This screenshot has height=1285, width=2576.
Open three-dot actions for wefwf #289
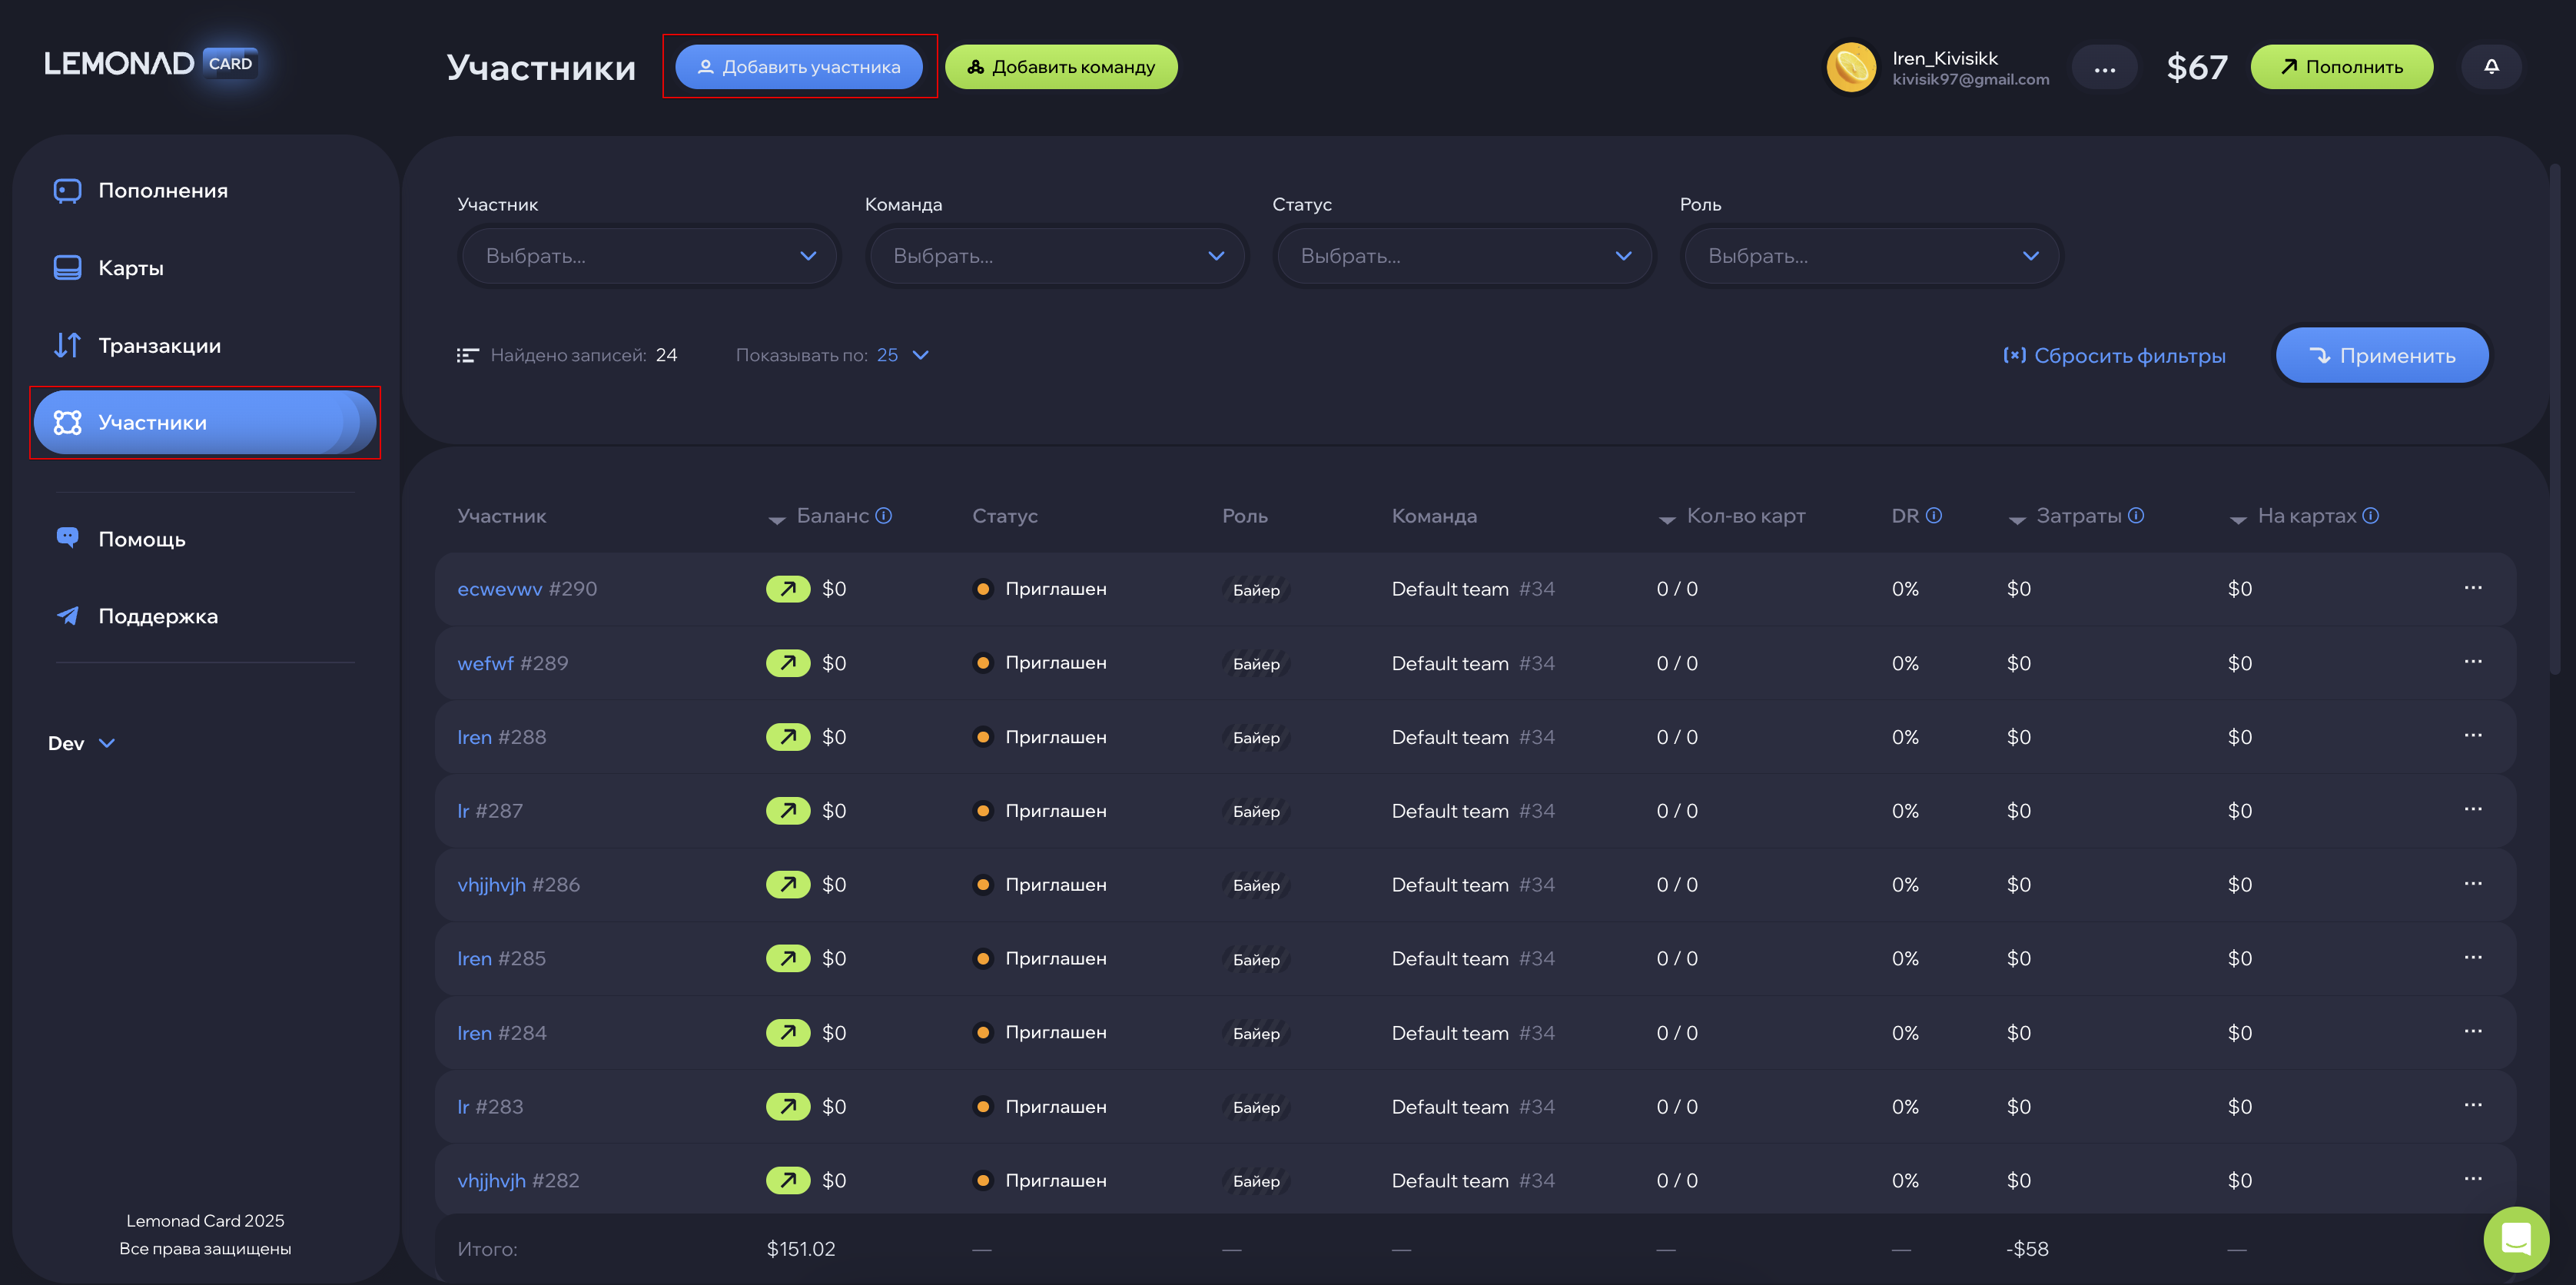[2472, 662]
